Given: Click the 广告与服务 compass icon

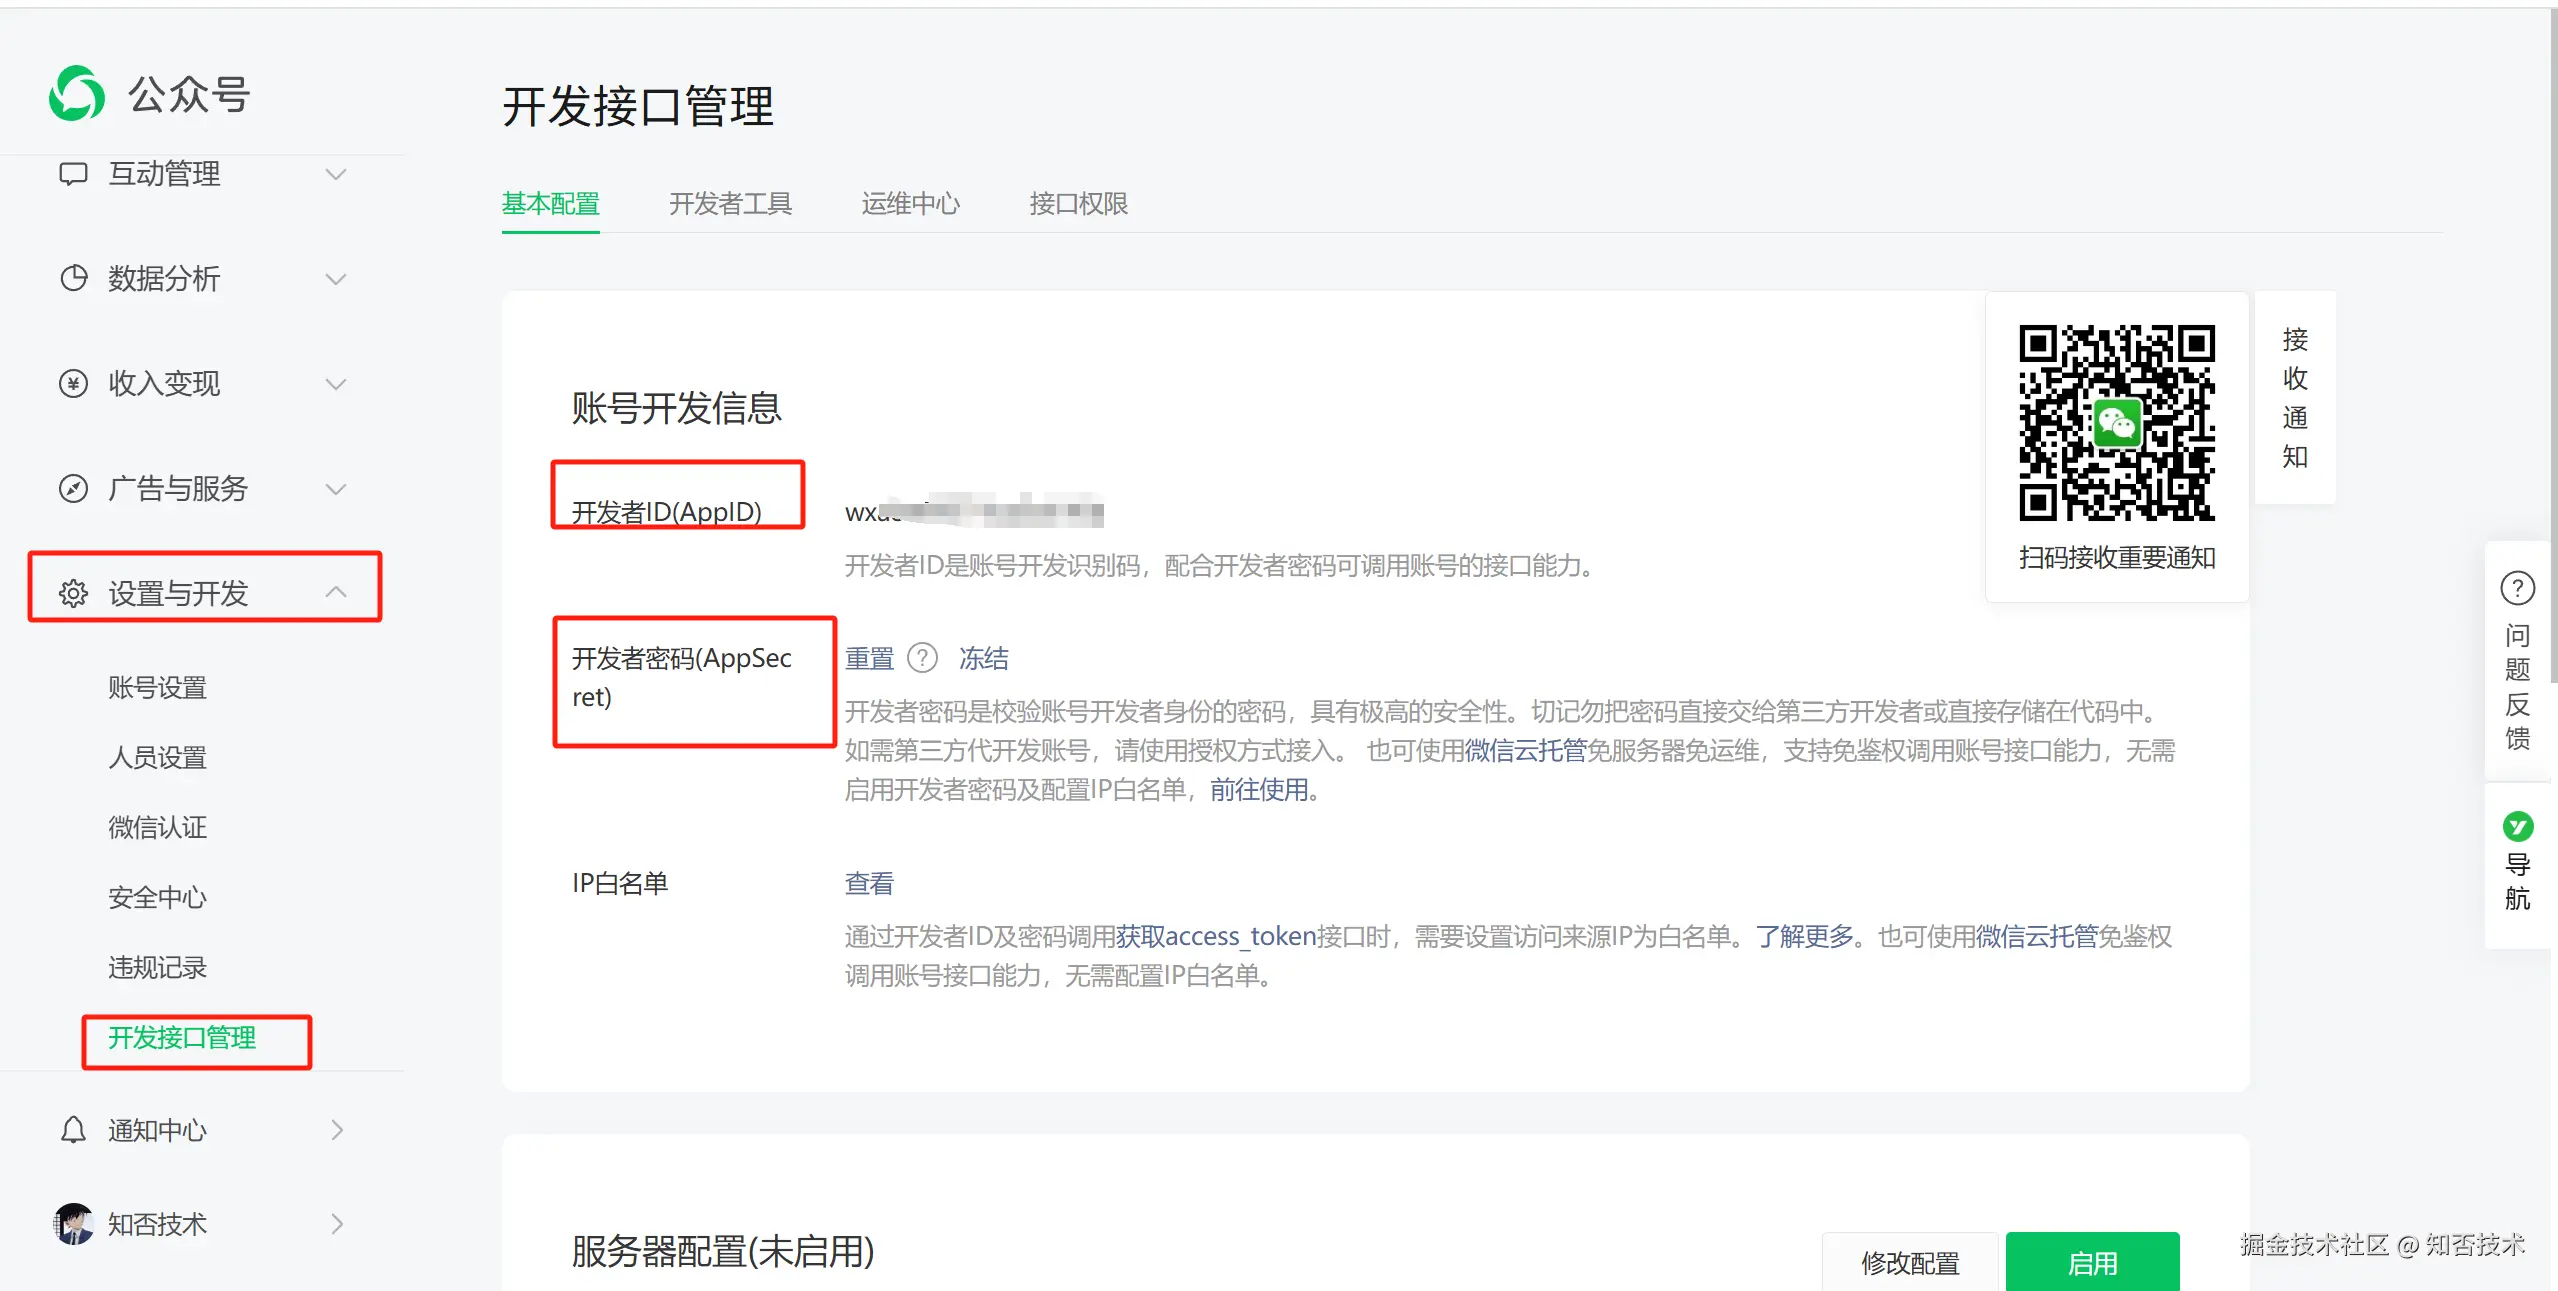Looking at the screenshot, I should (73, 488).
